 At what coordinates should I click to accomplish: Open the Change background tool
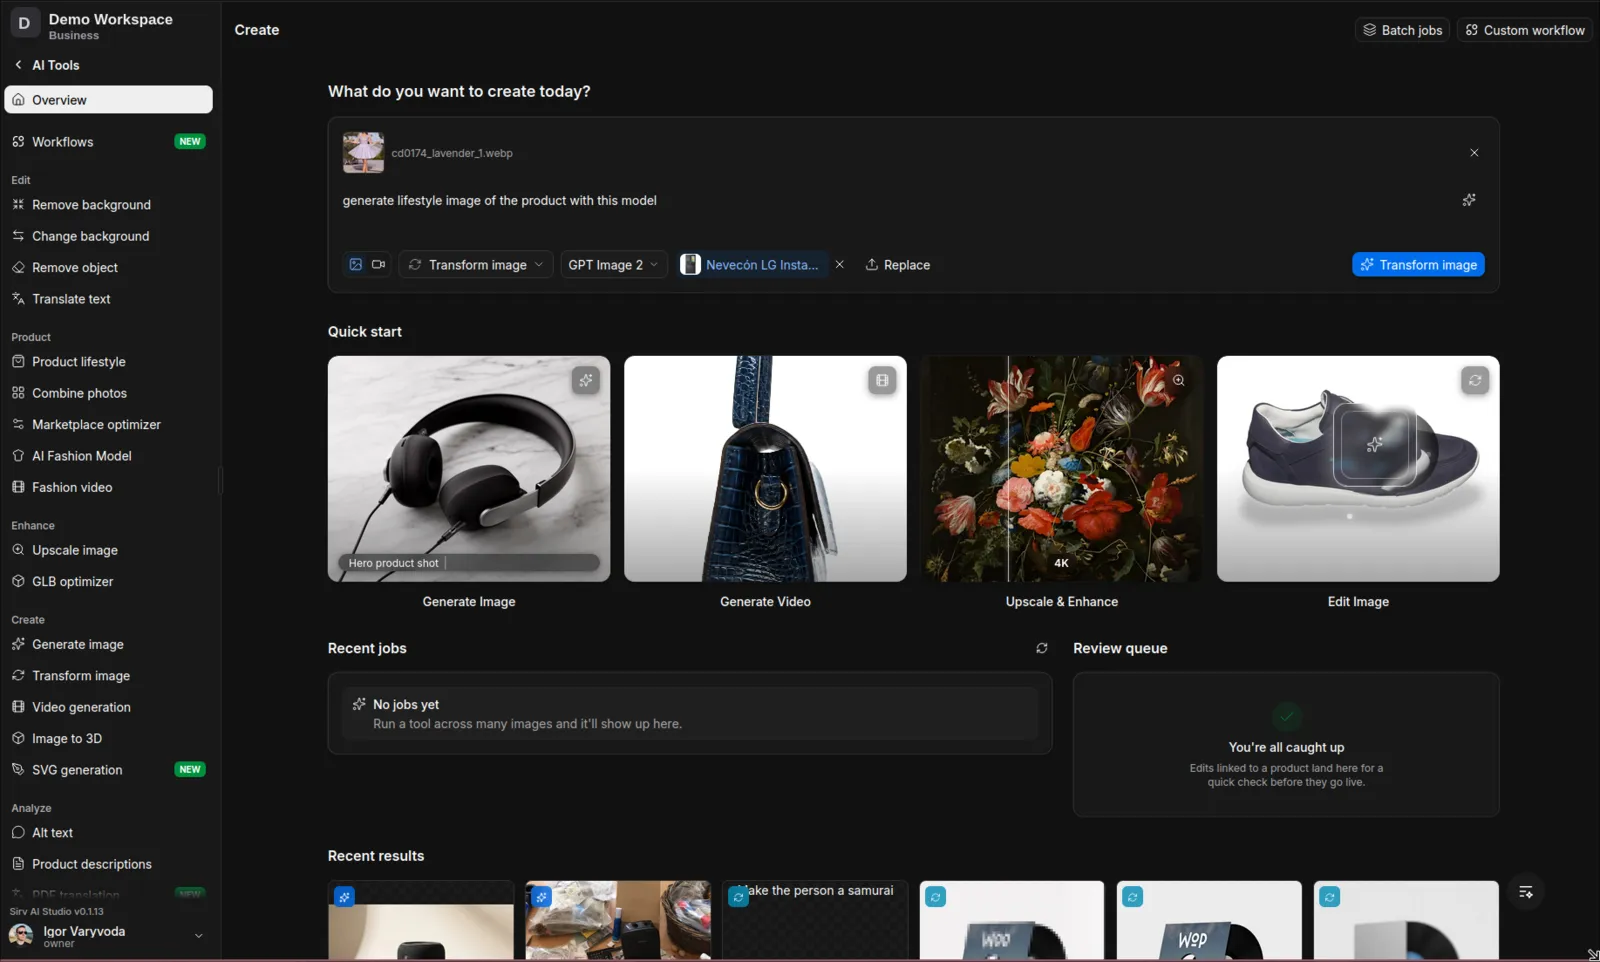tap(108, 236)
